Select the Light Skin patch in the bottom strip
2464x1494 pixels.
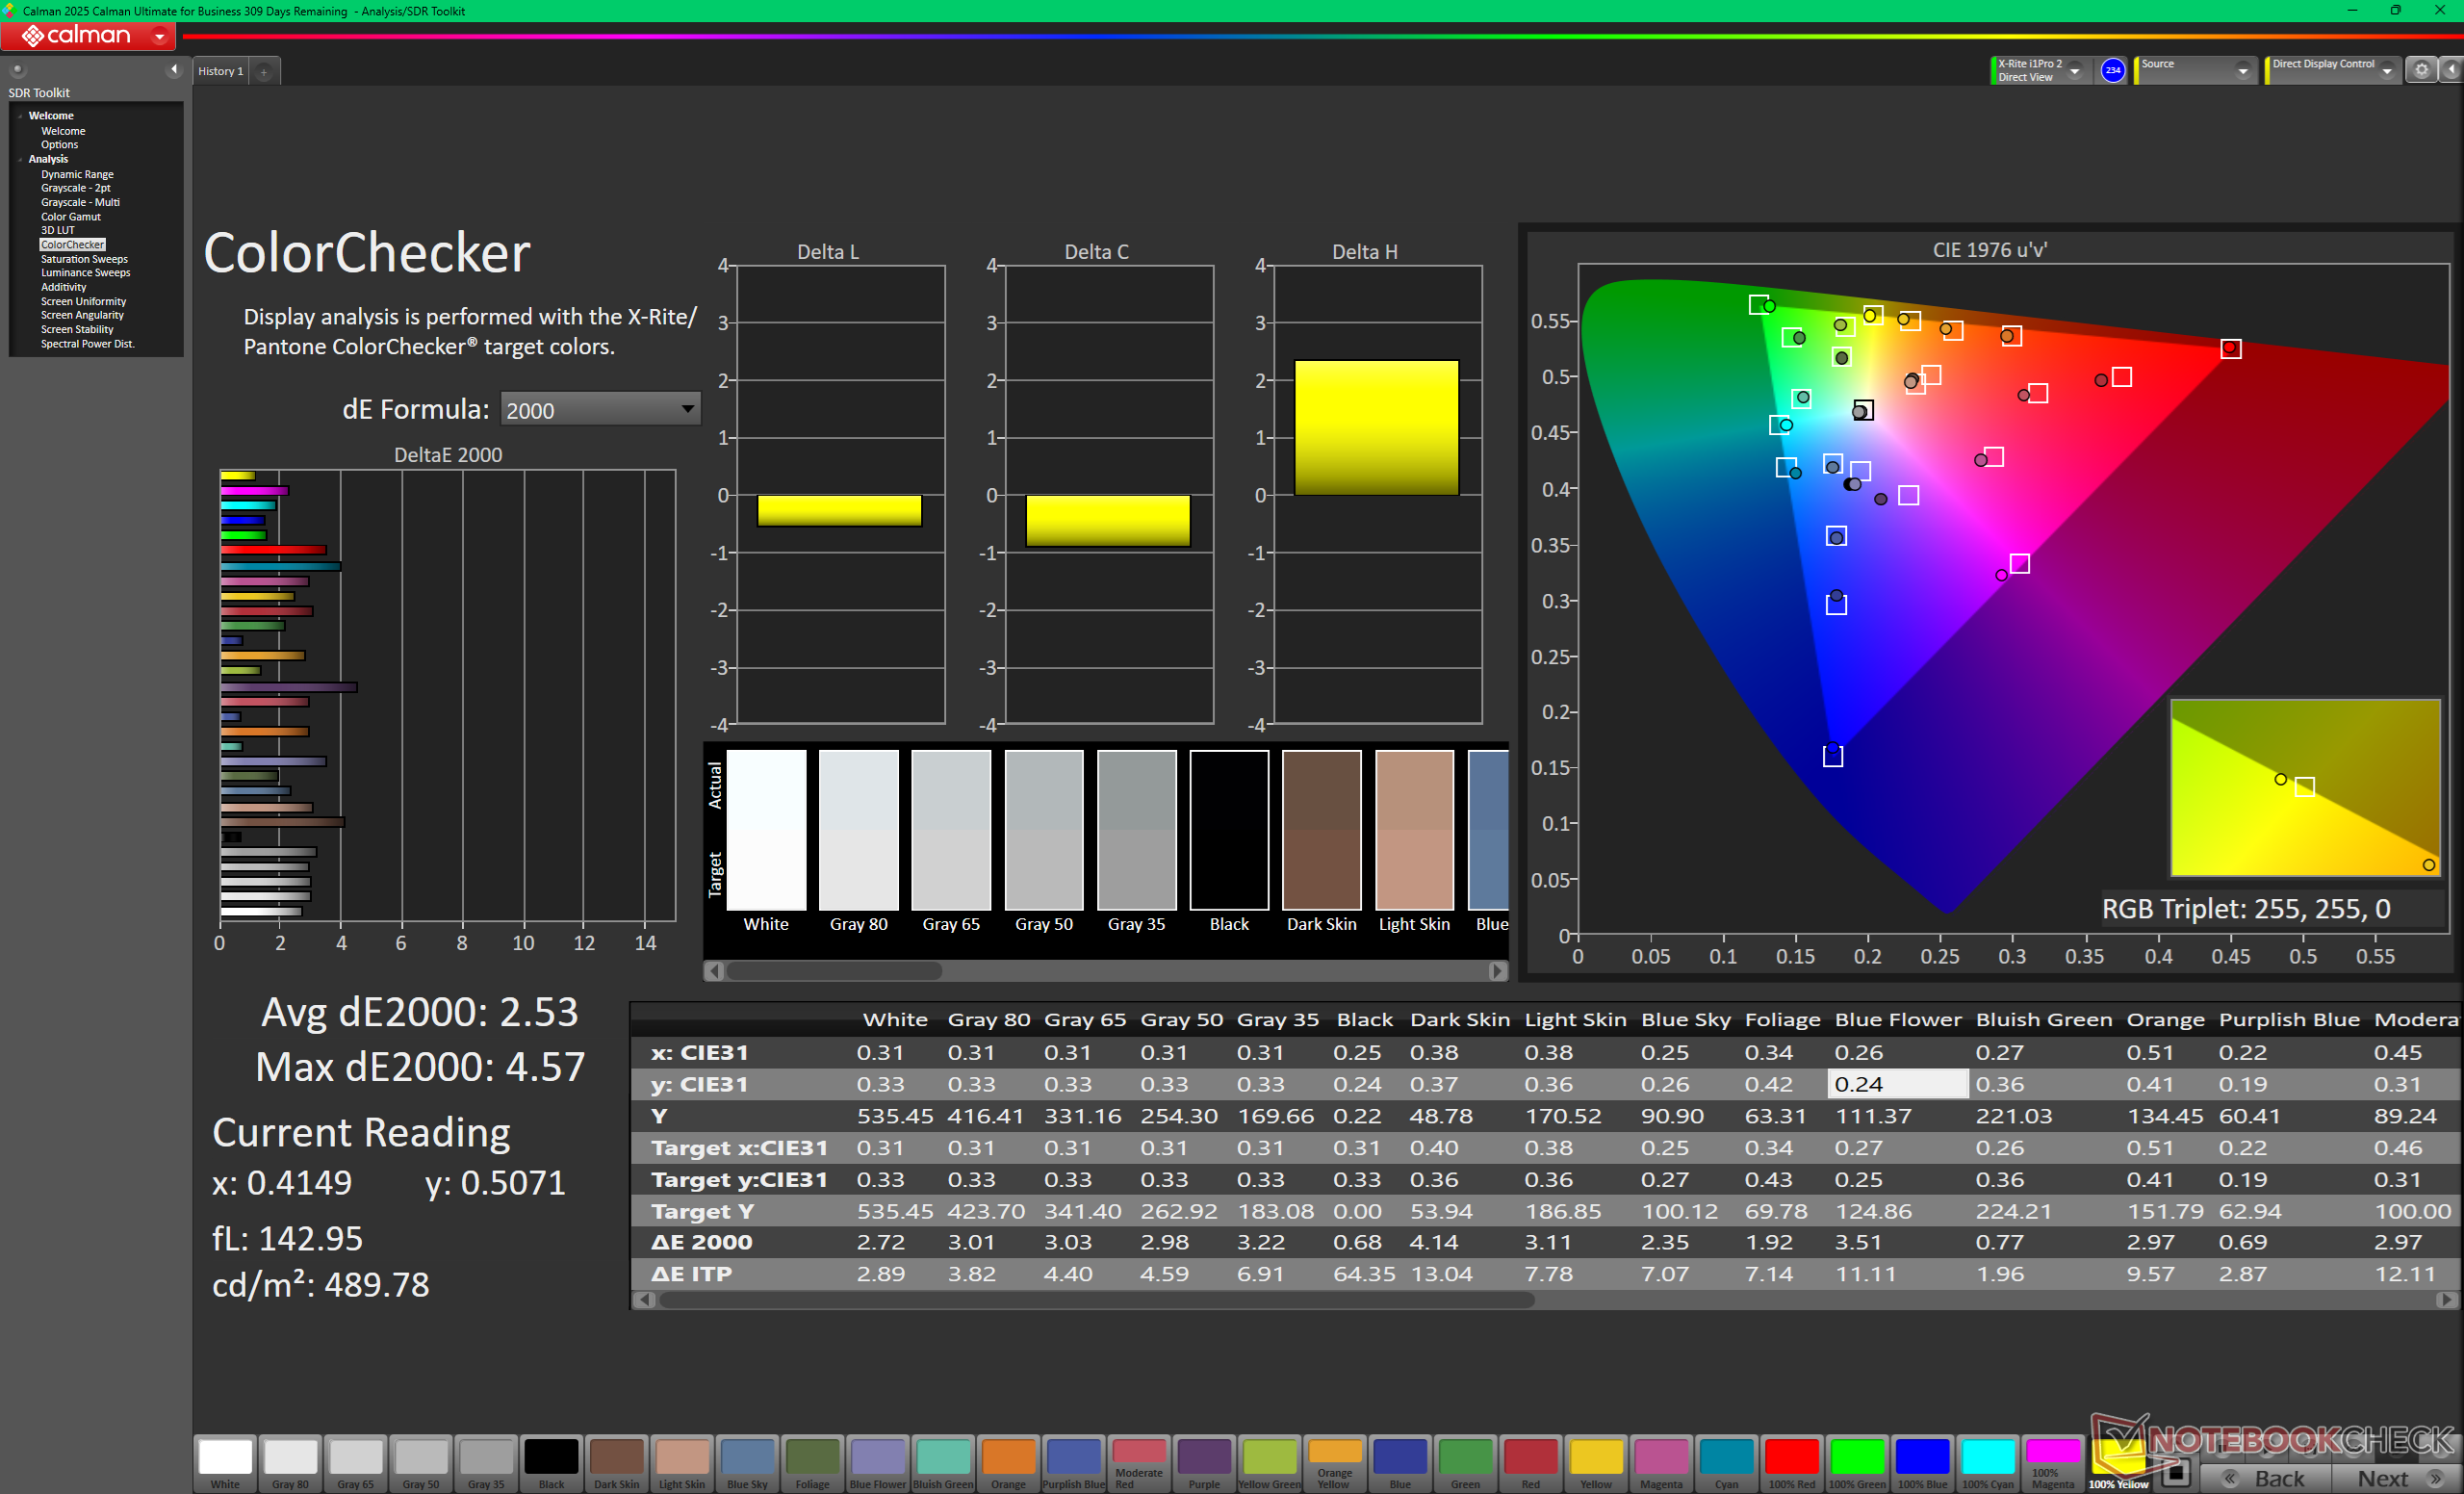tap(682, 1464)
